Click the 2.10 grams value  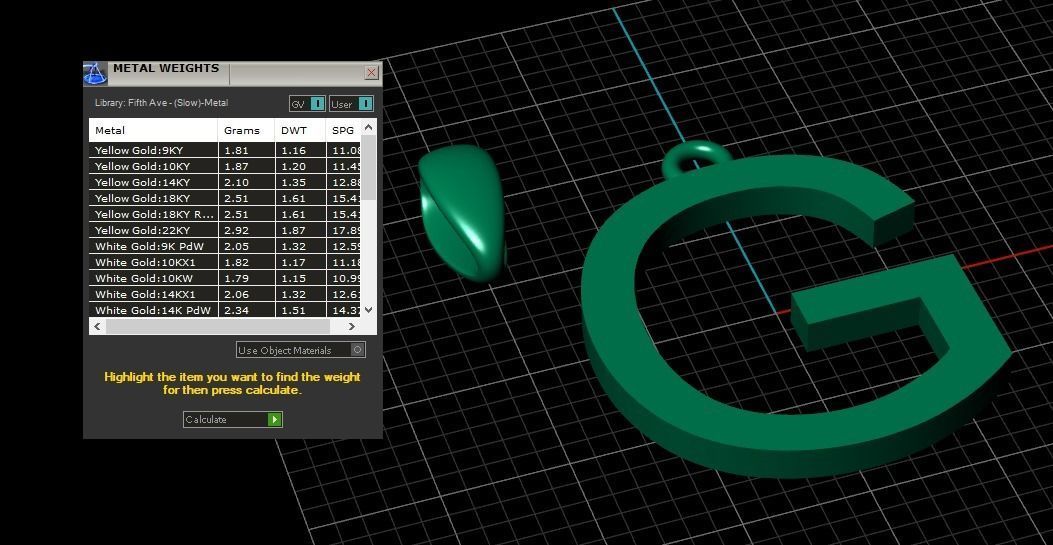coord(236,183)
